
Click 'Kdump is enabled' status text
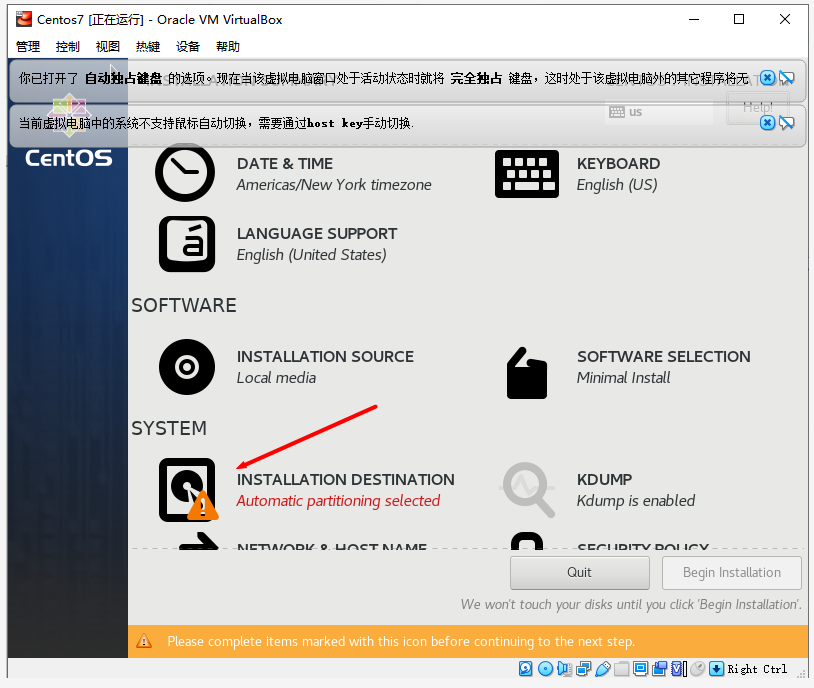coord(636,501)
